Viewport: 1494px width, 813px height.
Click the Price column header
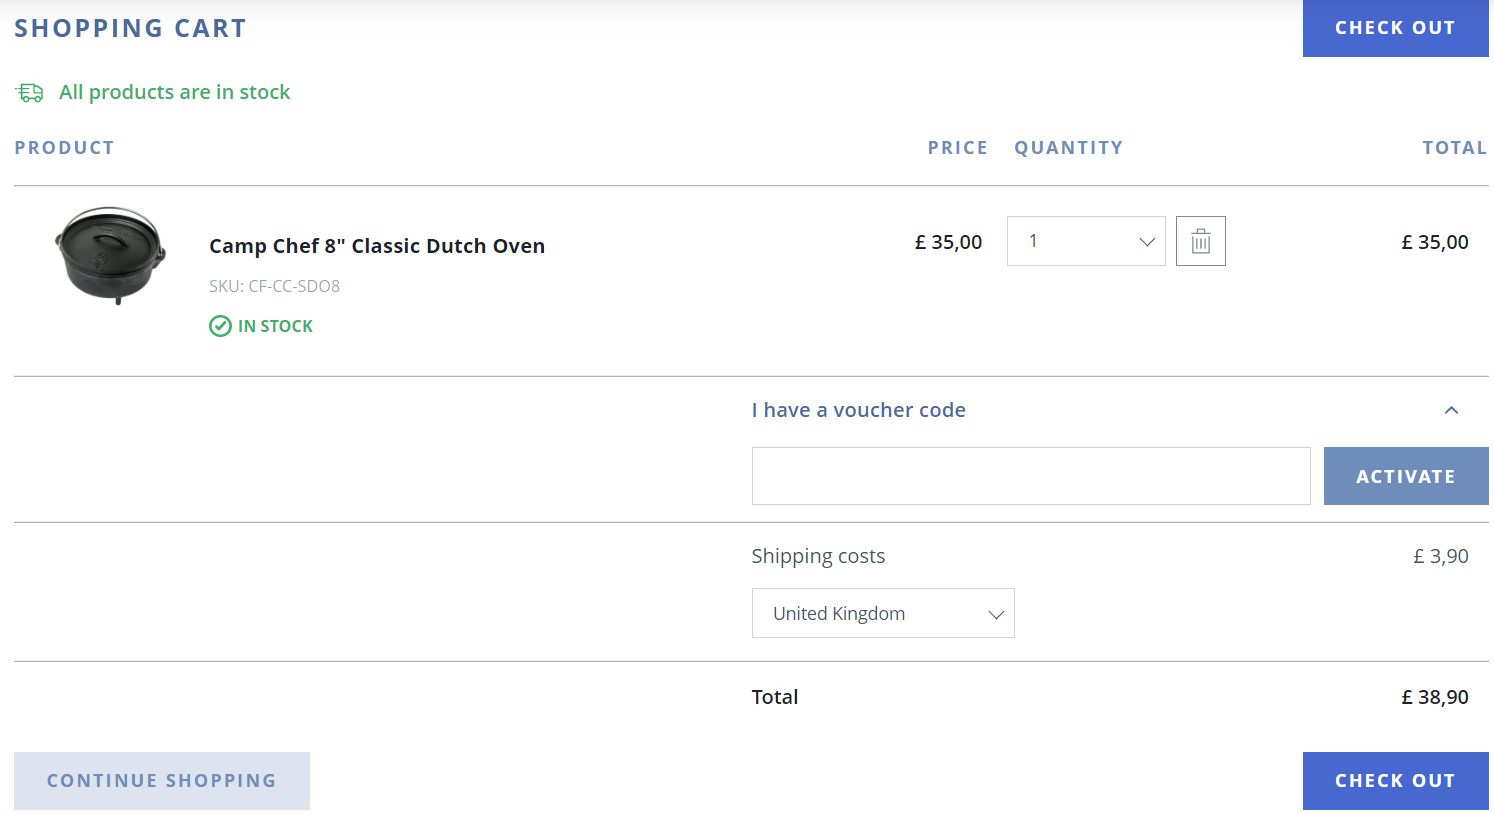pos(957,148)
